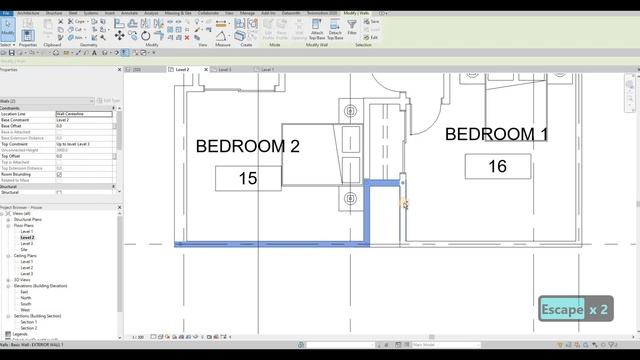
Task: Click the Save icon in quick access toolbar
Action: coord(12,53)
